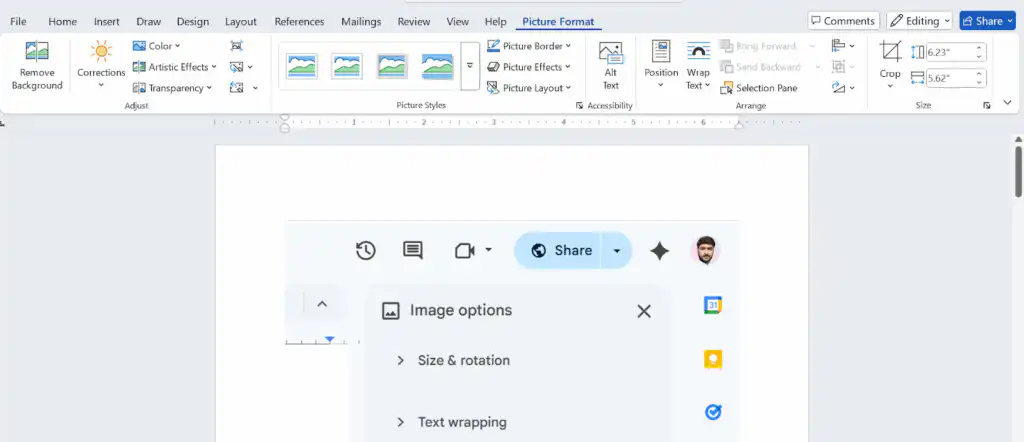Open the Color dropdown
Image resolution: width=1024 pixels, height=442 pixels.
coord(157,46)
